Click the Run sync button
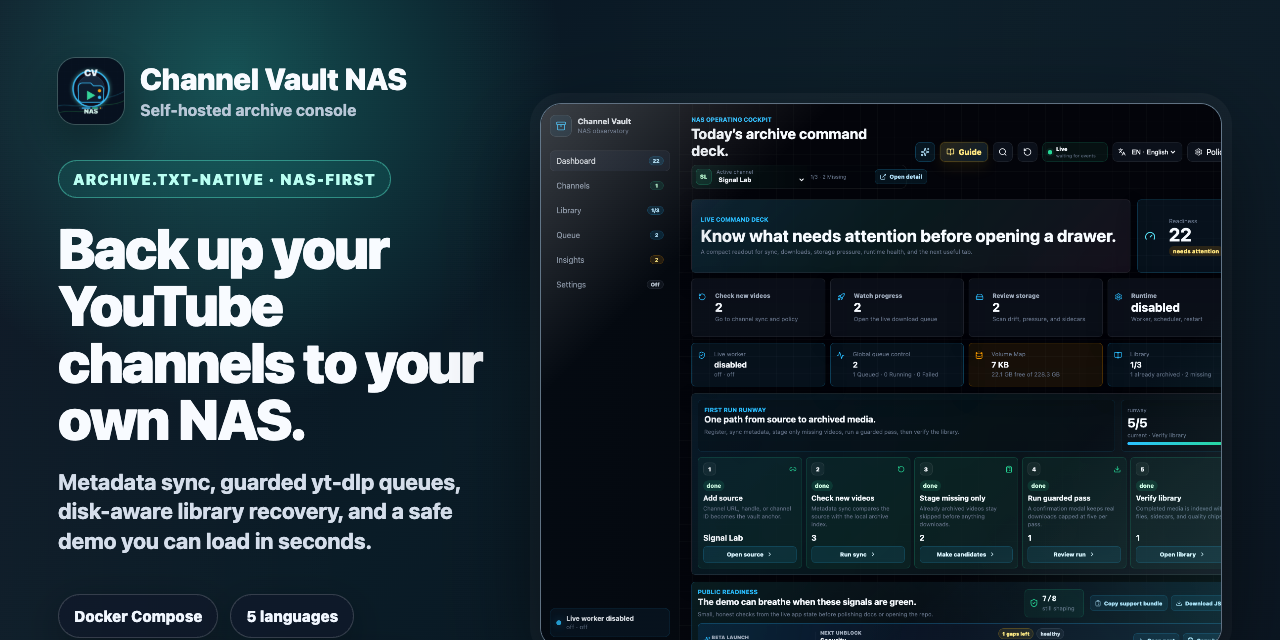Screen dimensions: 1280x640 click(858, 554)
